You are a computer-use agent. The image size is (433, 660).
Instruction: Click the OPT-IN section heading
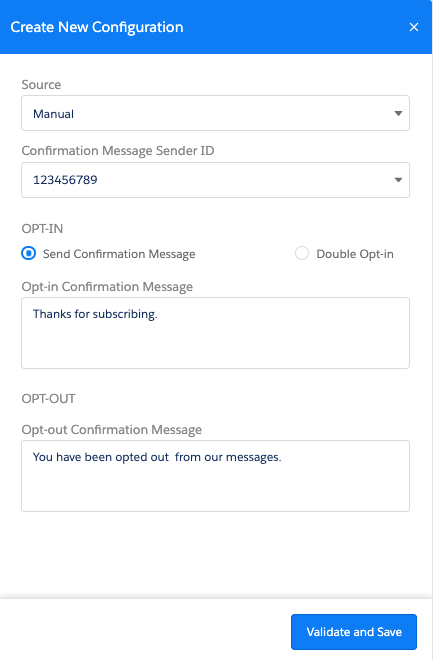point(42,229)
